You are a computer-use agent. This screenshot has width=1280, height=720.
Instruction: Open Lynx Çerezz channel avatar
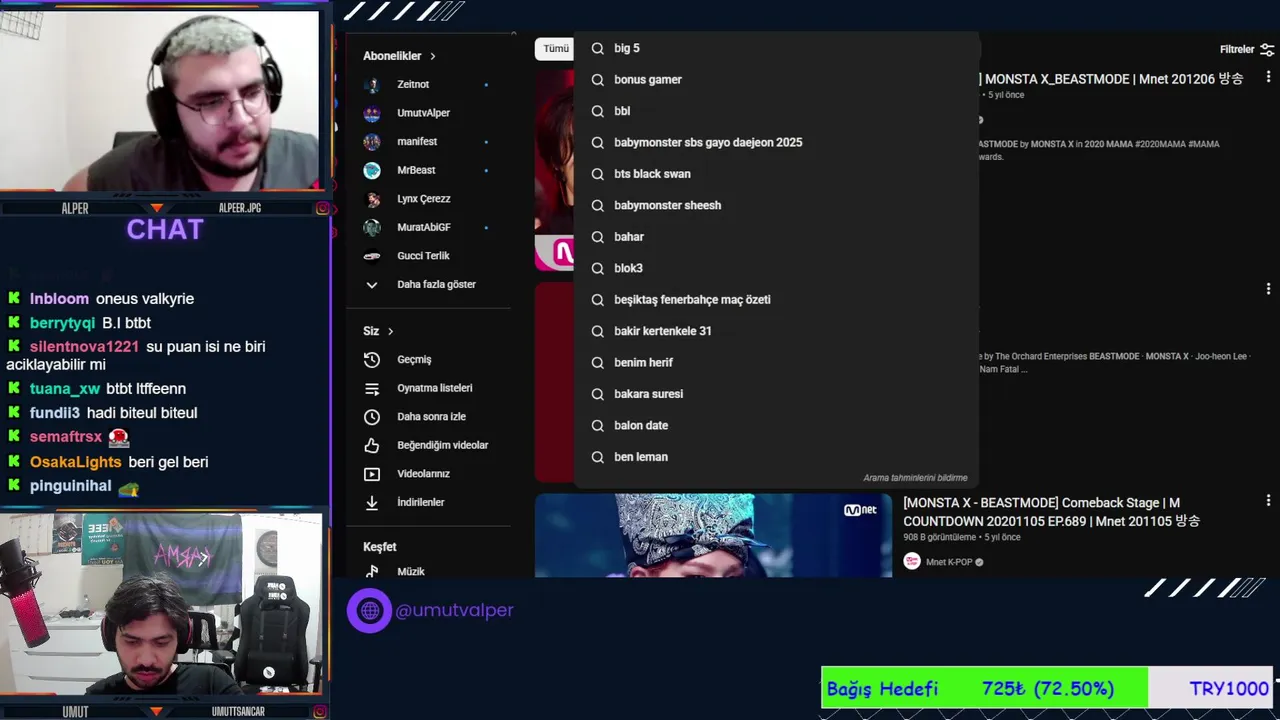372,199
